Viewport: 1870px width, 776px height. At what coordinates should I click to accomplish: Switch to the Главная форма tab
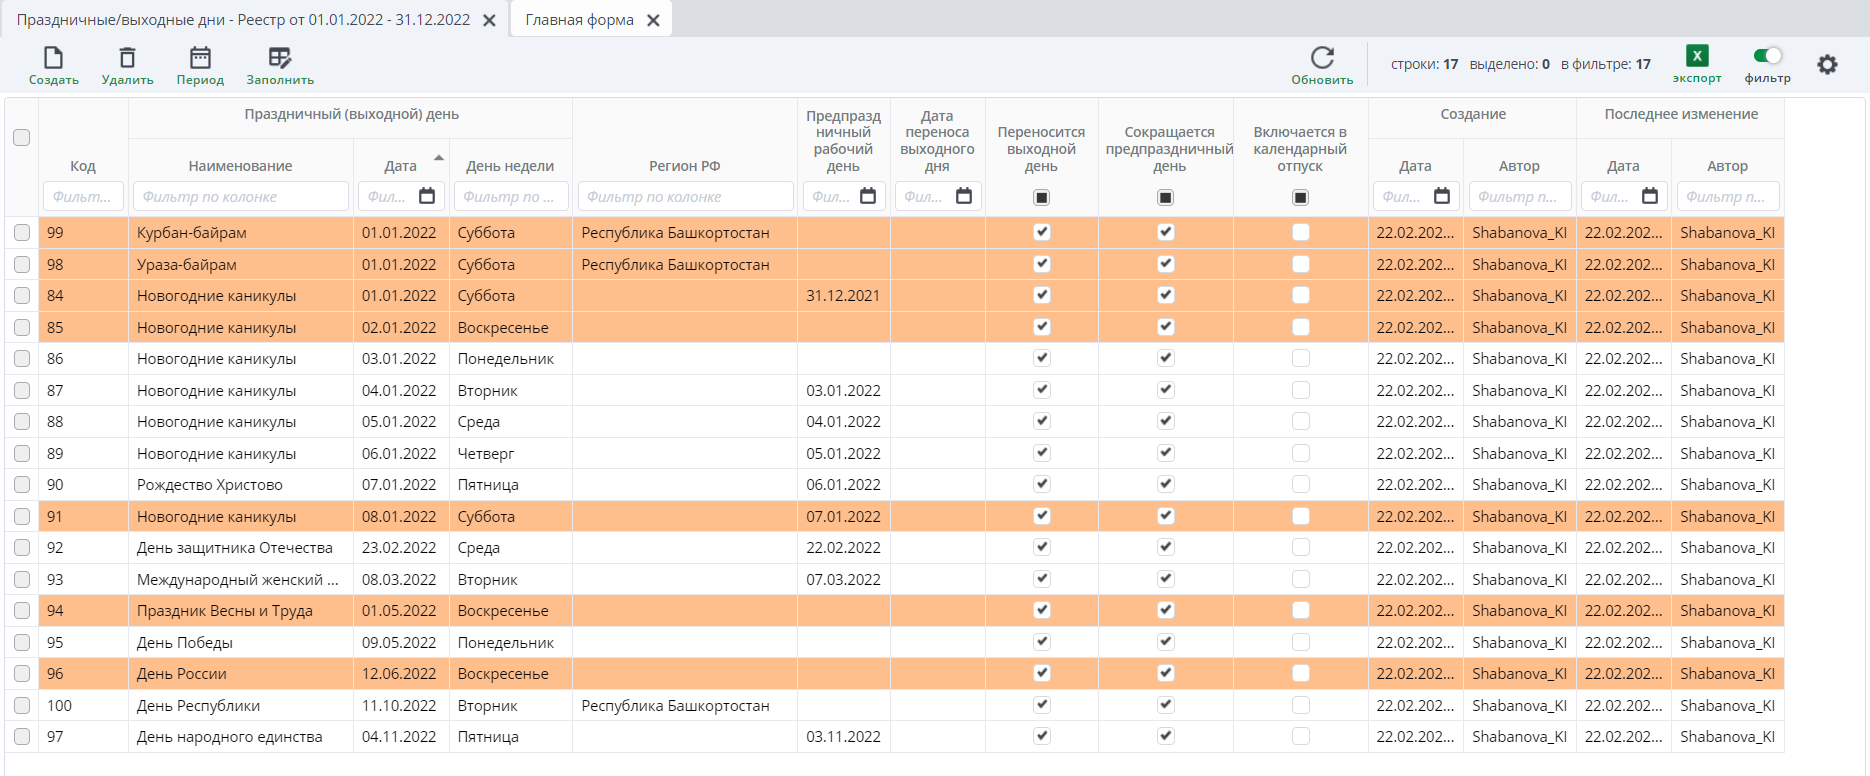click(579, 20)
